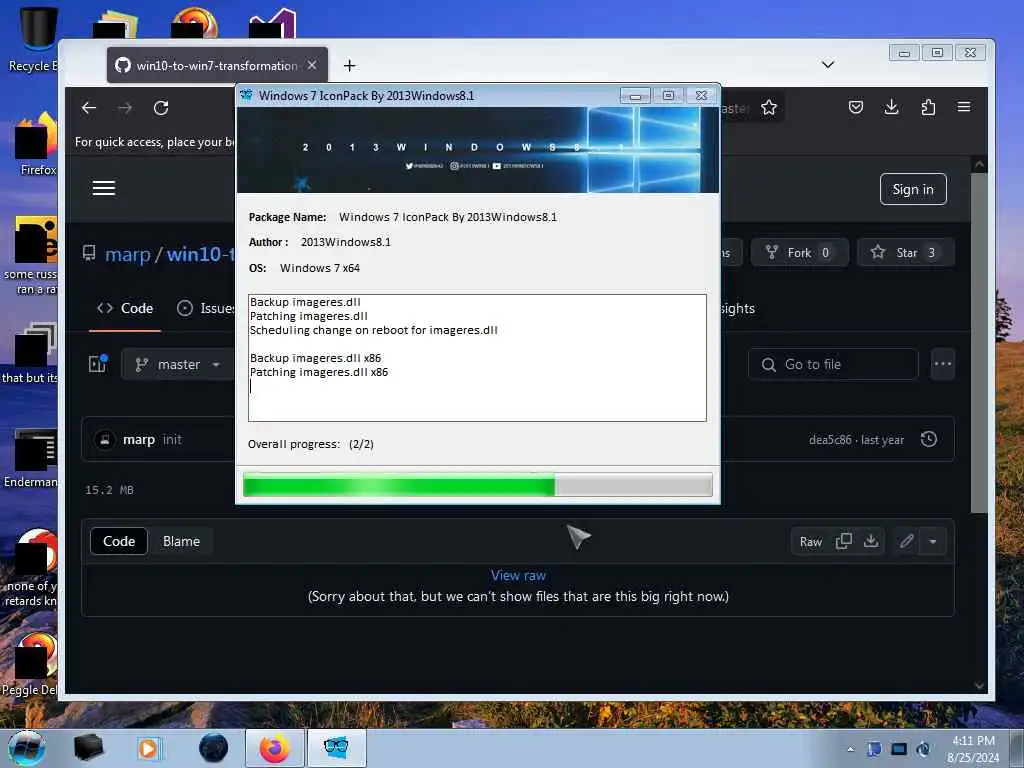Open a new Firefox tab
This screenshot has width=1024, height=768.
349,65
